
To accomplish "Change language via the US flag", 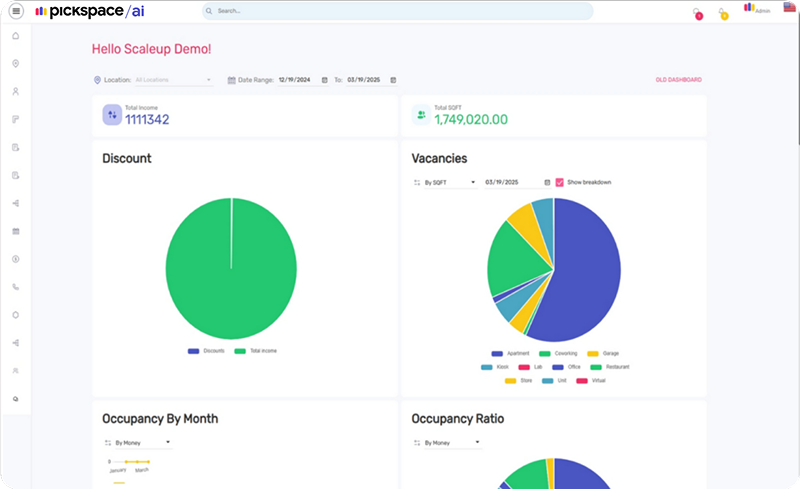I will 789,7.
